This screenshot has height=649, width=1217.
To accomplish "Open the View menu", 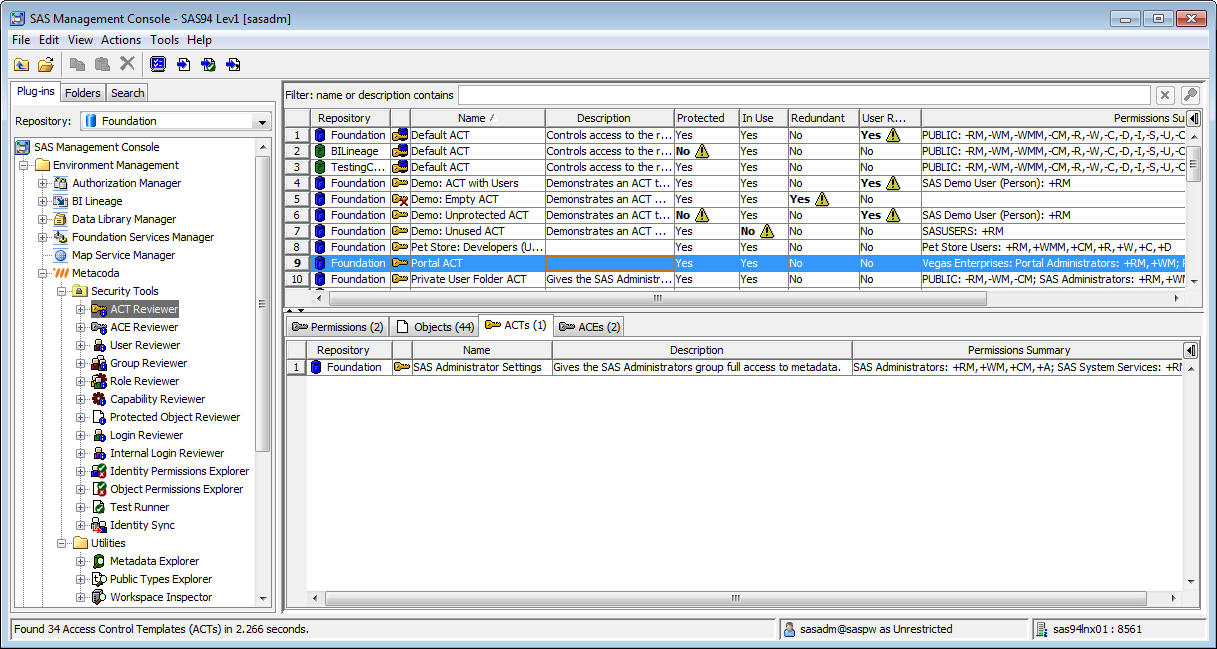I will click(x=80, y=40).
